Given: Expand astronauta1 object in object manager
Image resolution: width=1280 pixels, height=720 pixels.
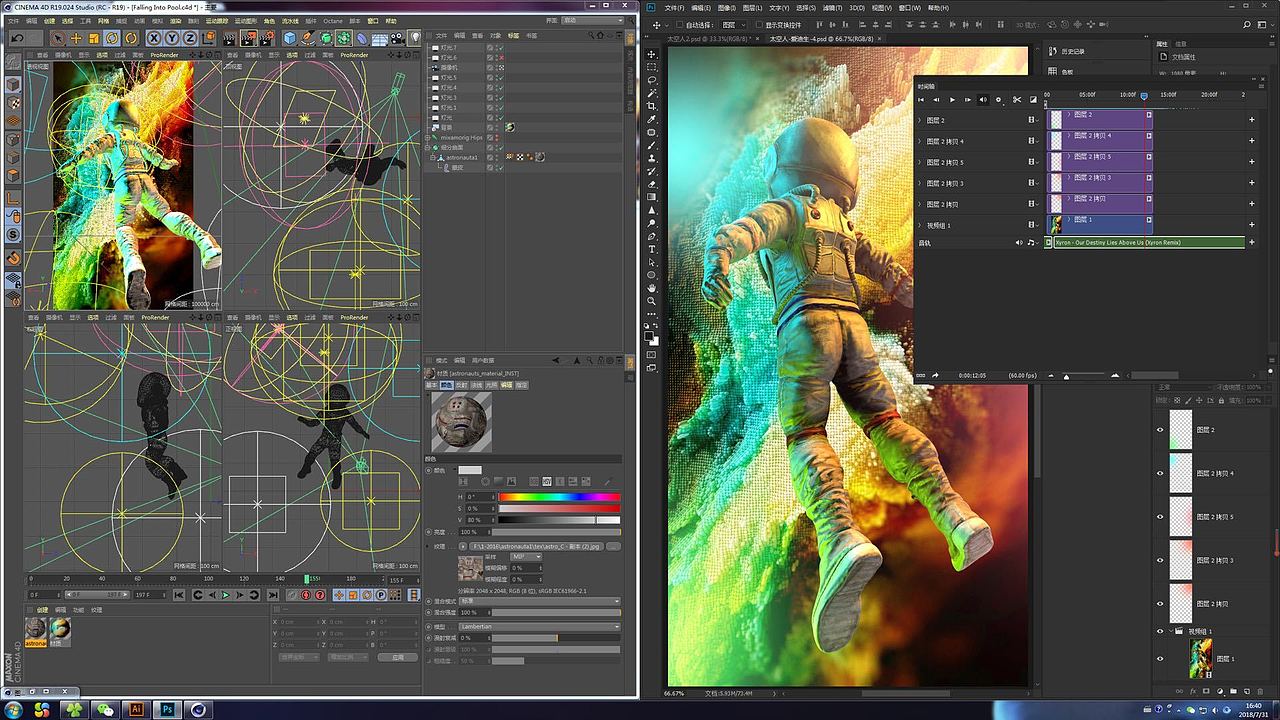Looking at the screenshot, I should (433, 157).
